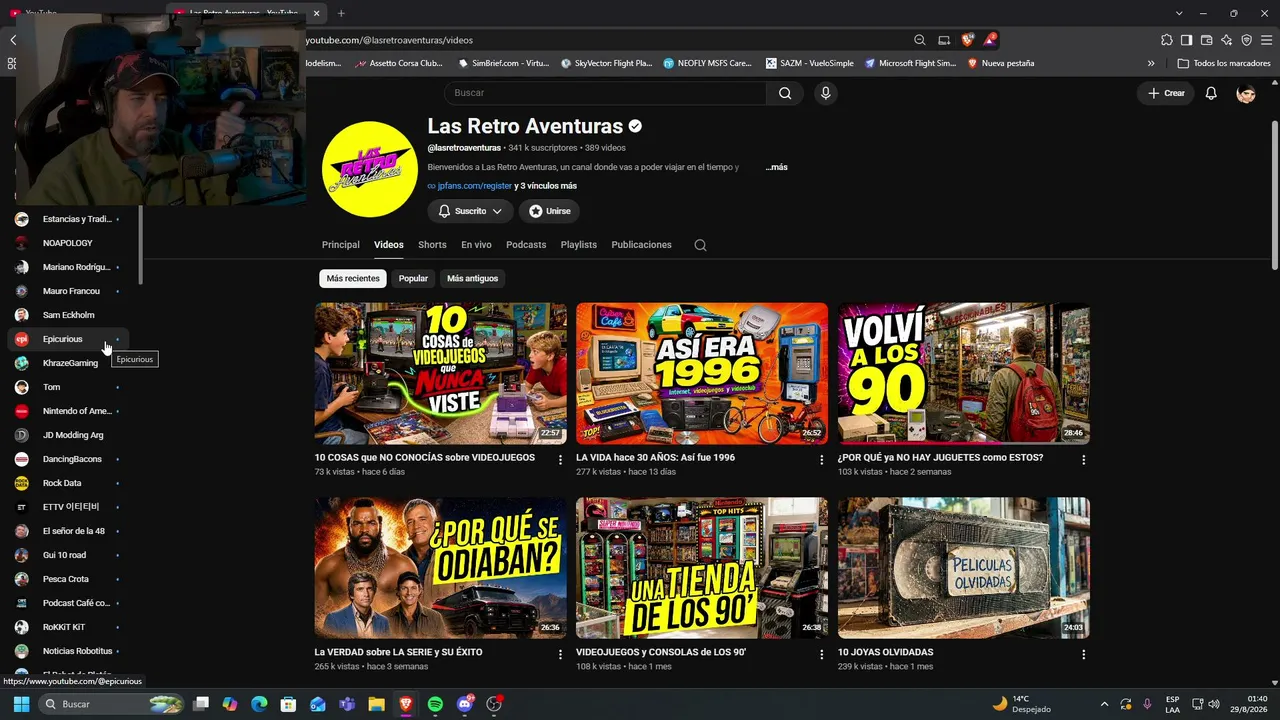Click the Brave Shields icon in address bar
1280x720 pixels.
(x=967, y=40)
